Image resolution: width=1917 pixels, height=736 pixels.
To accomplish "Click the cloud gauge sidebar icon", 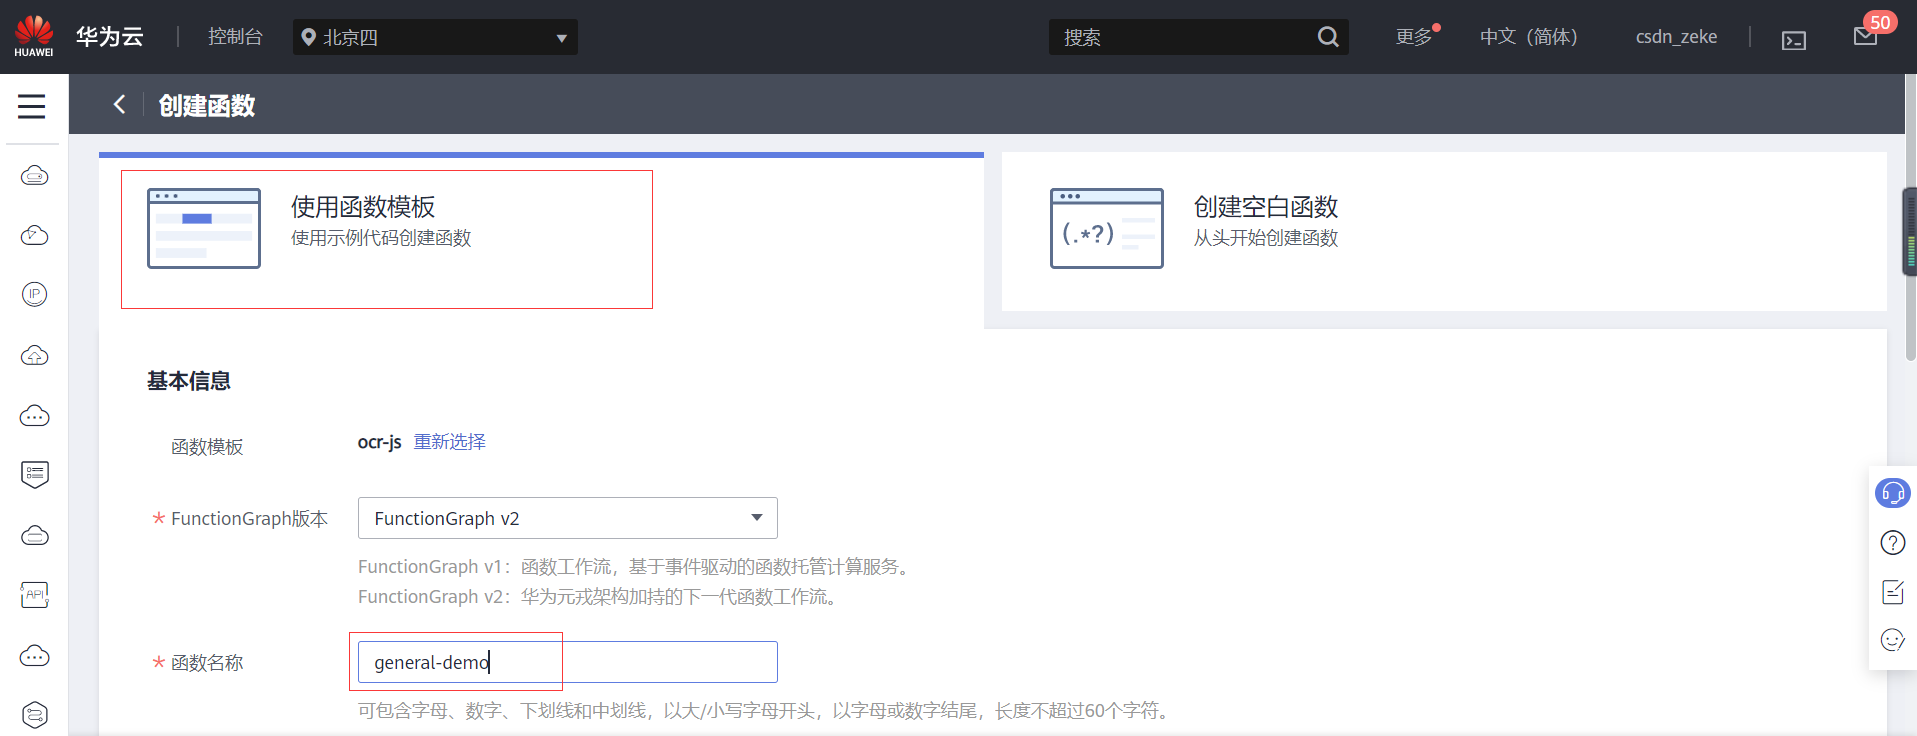I will [x=35, y=235].
